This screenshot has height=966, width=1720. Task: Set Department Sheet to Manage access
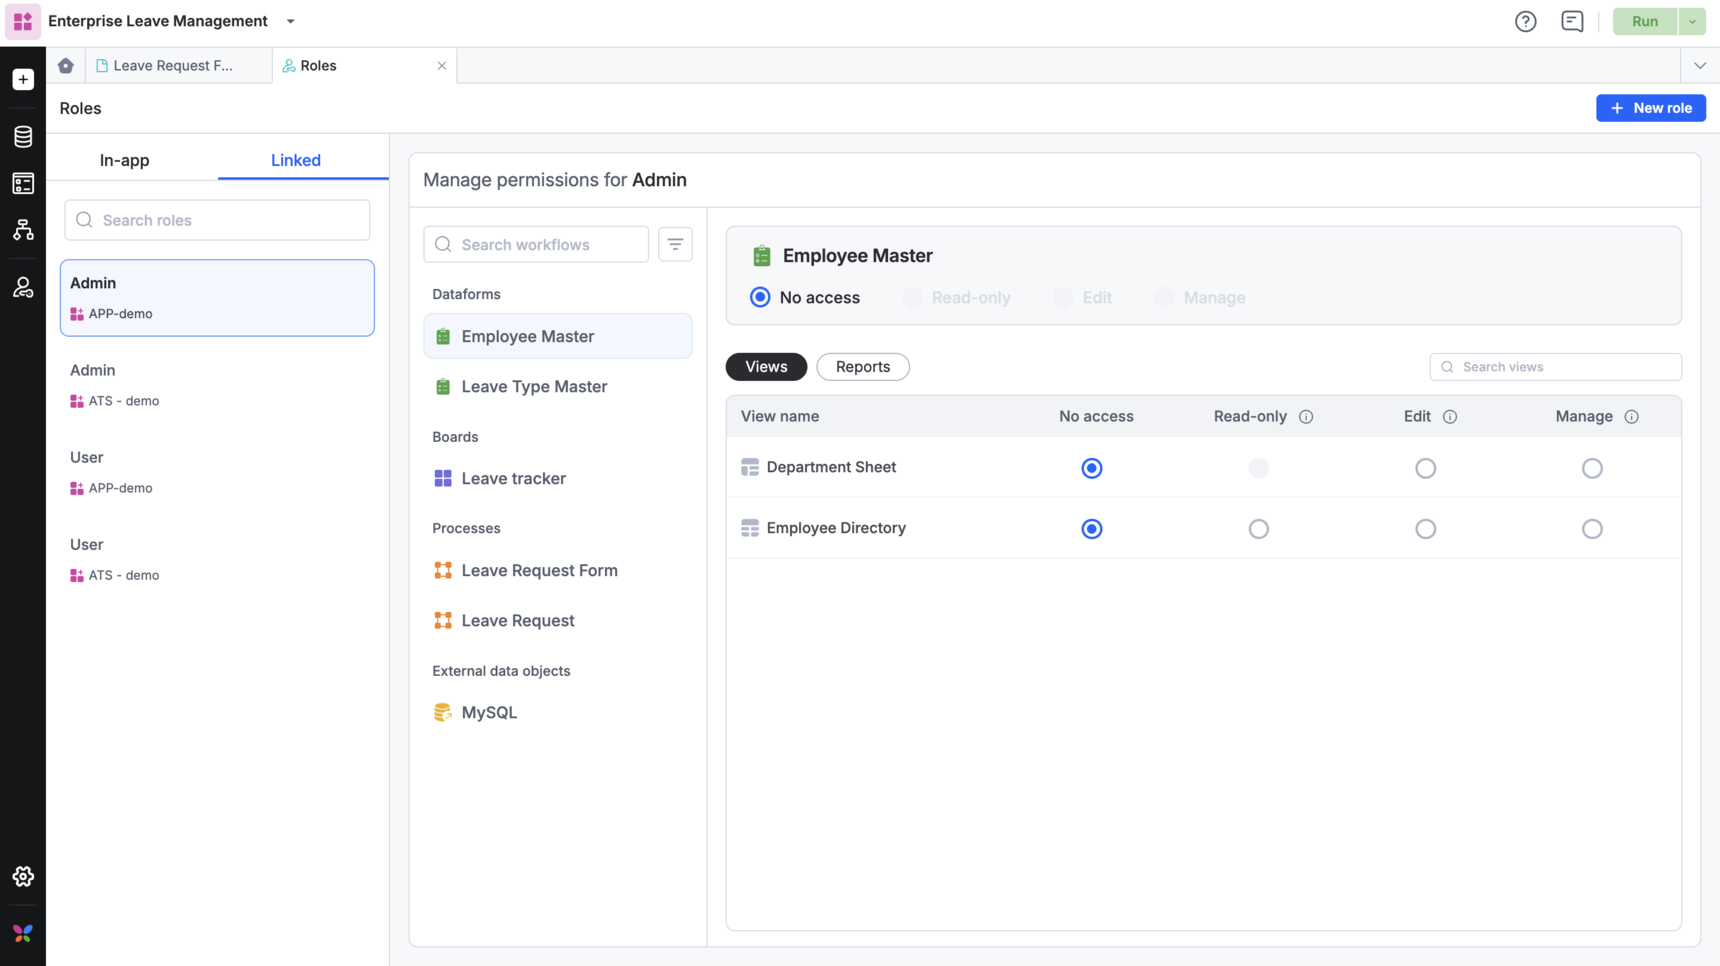[1591, 468]
